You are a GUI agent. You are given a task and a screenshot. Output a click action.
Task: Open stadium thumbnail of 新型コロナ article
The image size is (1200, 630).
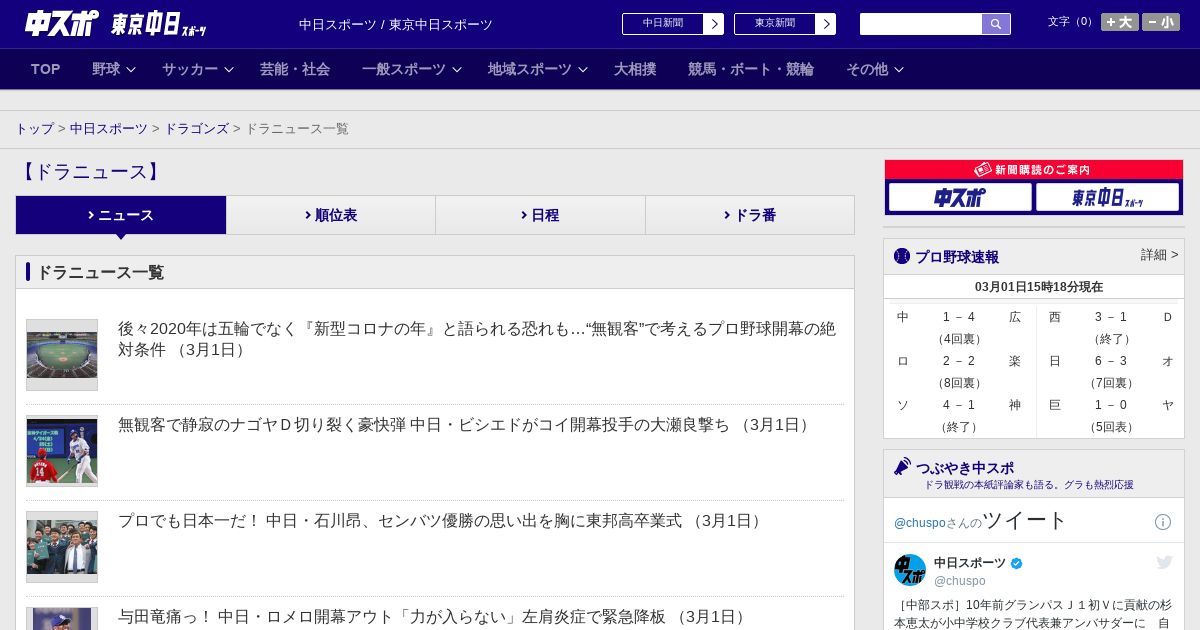coord(62,355)
